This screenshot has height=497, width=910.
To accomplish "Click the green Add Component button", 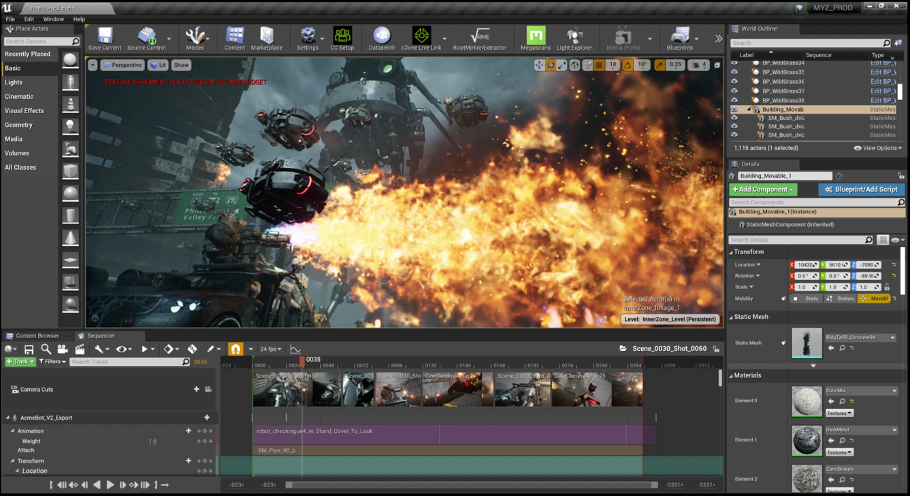I will click(x=763, y=189).
